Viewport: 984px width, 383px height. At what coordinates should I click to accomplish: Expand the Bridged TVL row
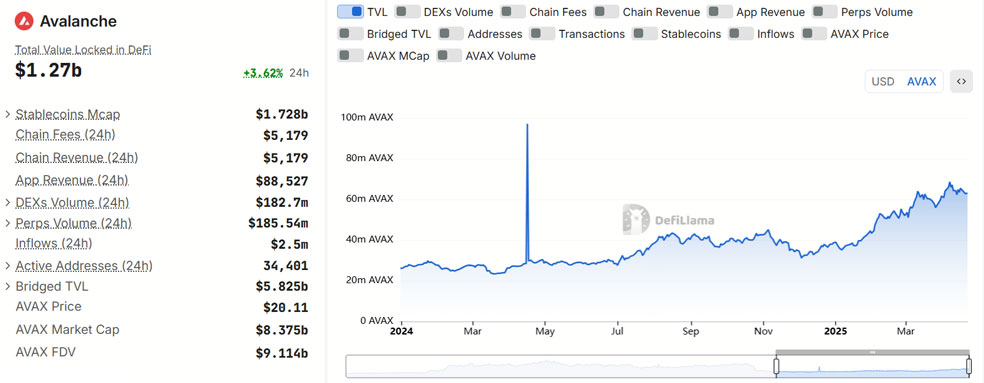[x=8, y=286]
